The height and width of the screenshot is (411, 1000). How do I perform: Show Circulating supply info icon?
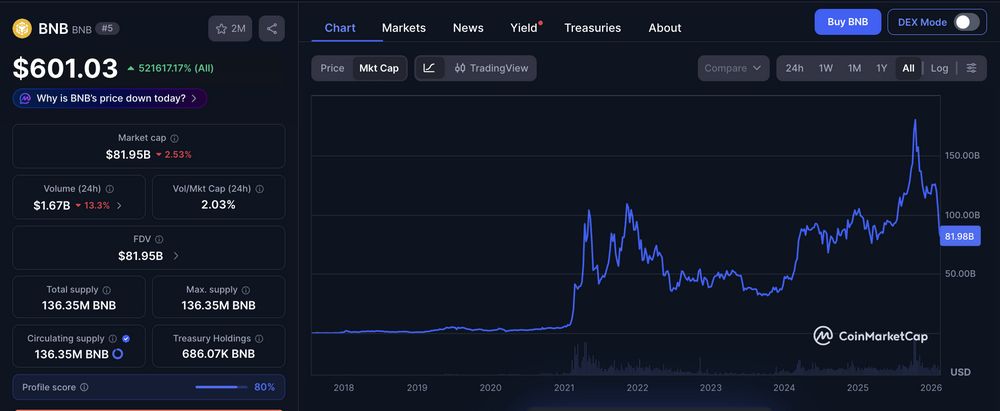[x=113, y=339]
